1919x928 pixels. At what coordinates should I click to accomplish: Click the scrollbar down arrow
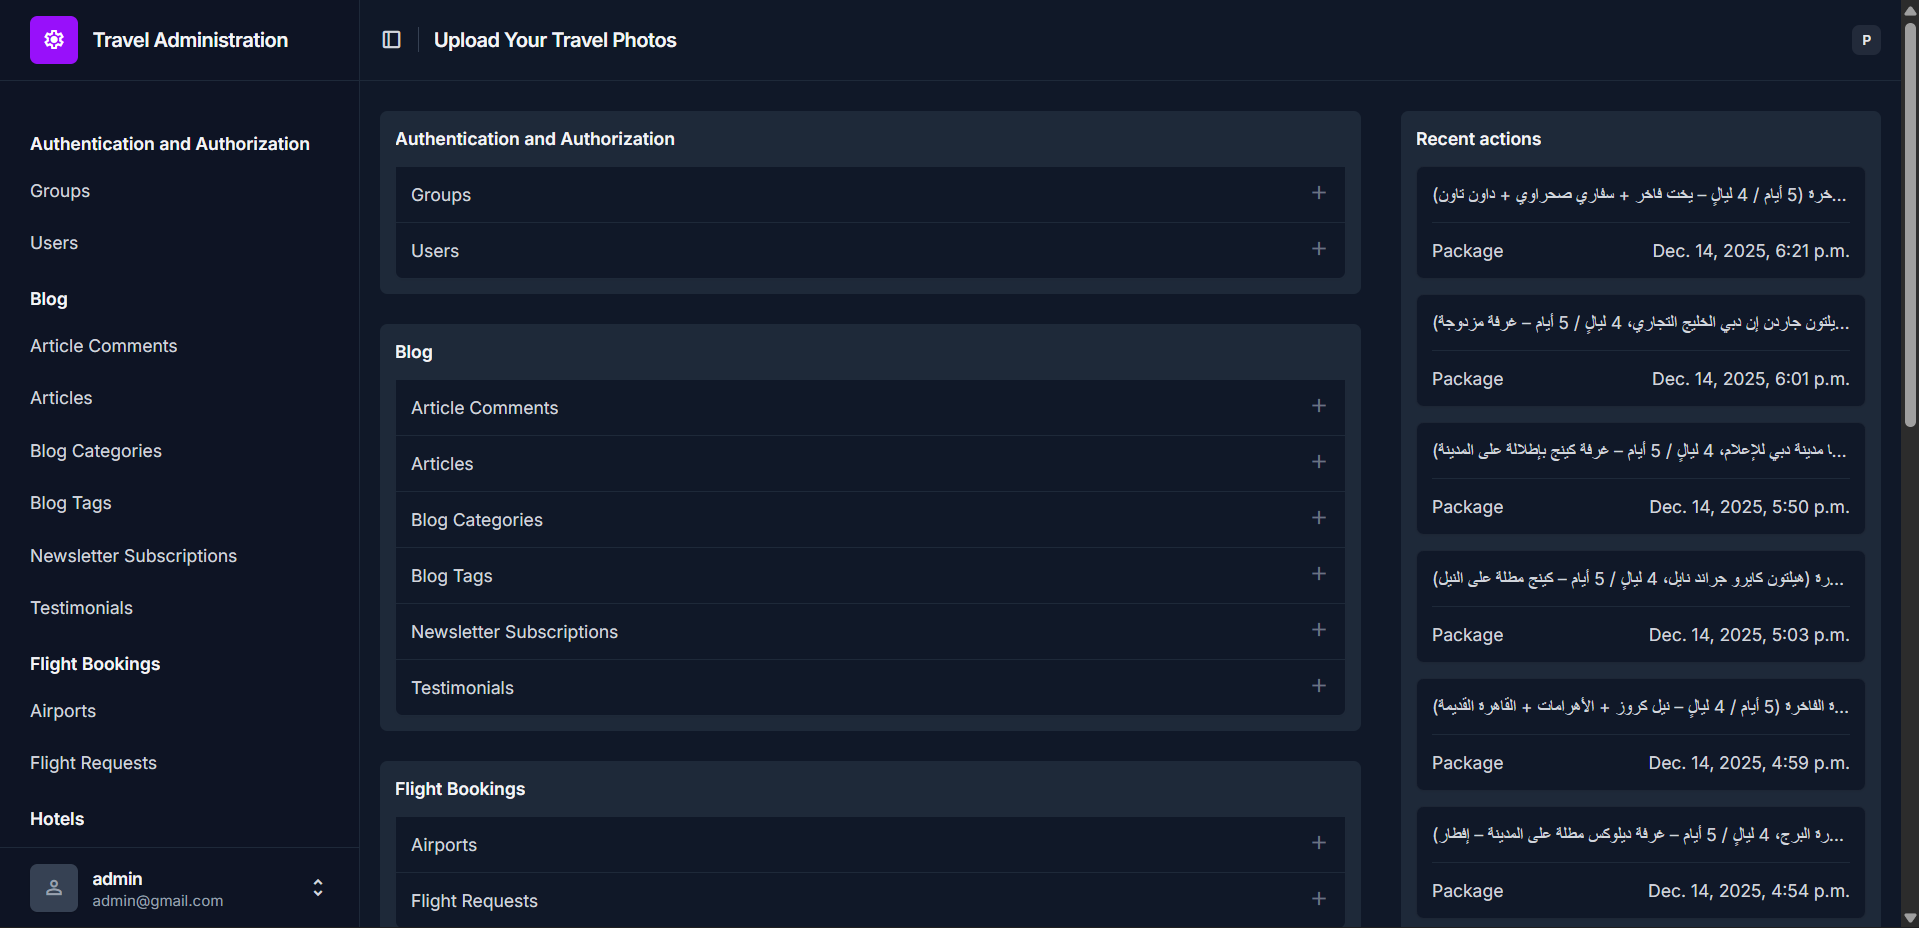(1910, 918)
